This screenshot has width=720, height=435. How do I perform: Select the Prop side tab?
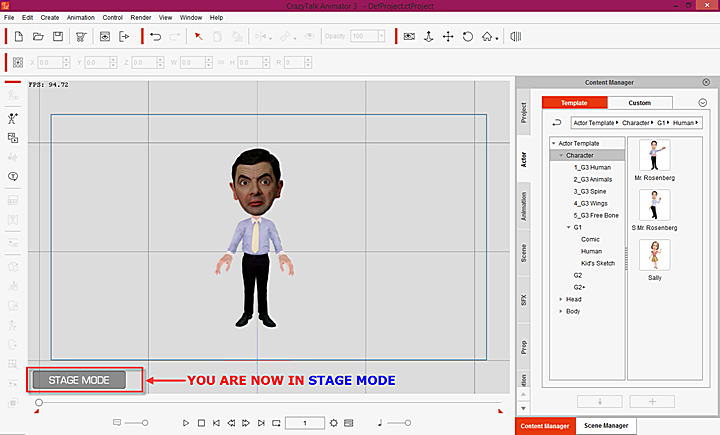[523, 347]
